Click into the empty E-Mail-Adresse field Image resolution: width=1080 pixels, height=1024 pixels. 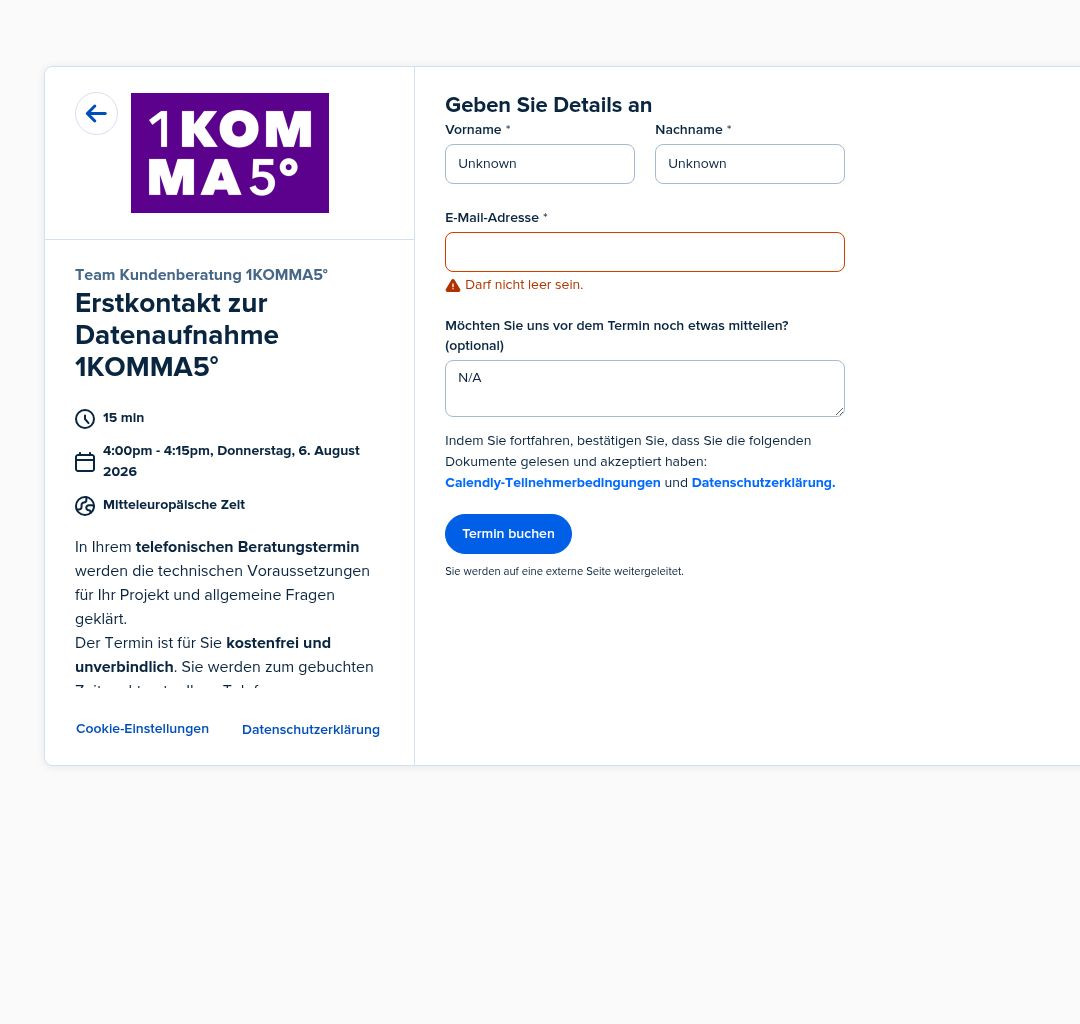coord(645,252)
